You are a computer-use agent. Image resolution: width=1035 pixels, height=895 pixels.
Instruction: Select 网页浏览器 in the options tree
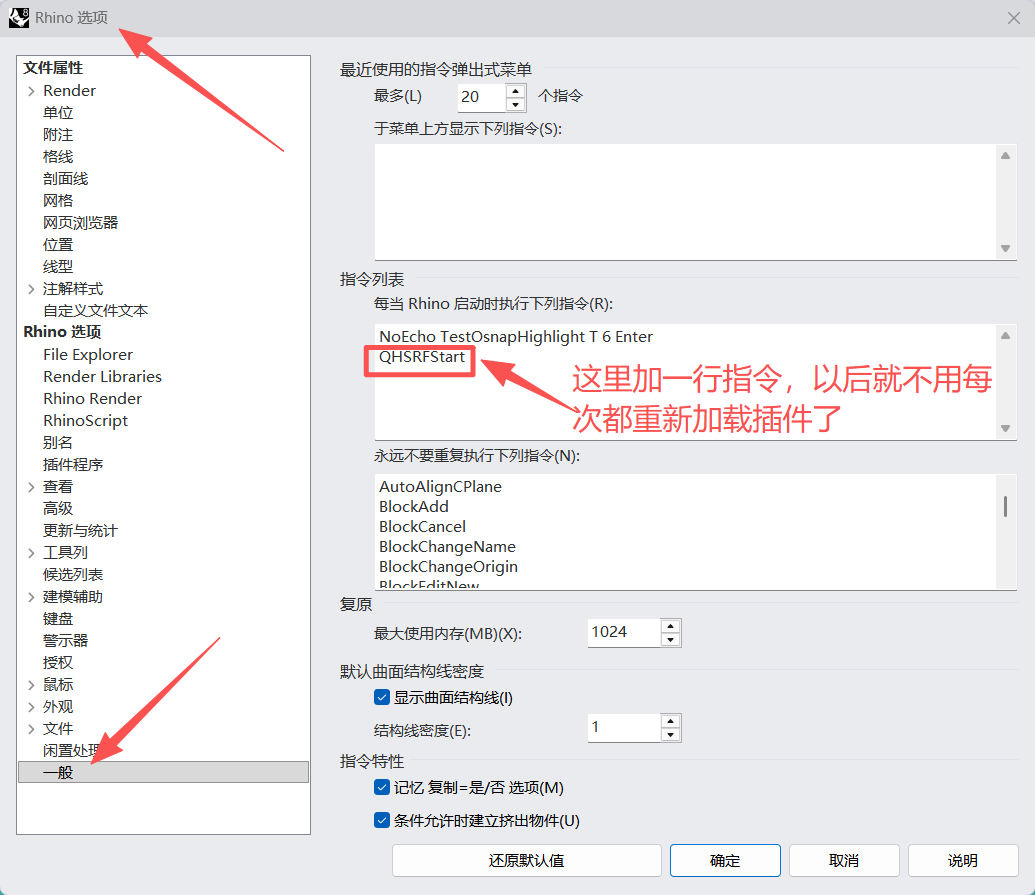(x=81, y=223)
